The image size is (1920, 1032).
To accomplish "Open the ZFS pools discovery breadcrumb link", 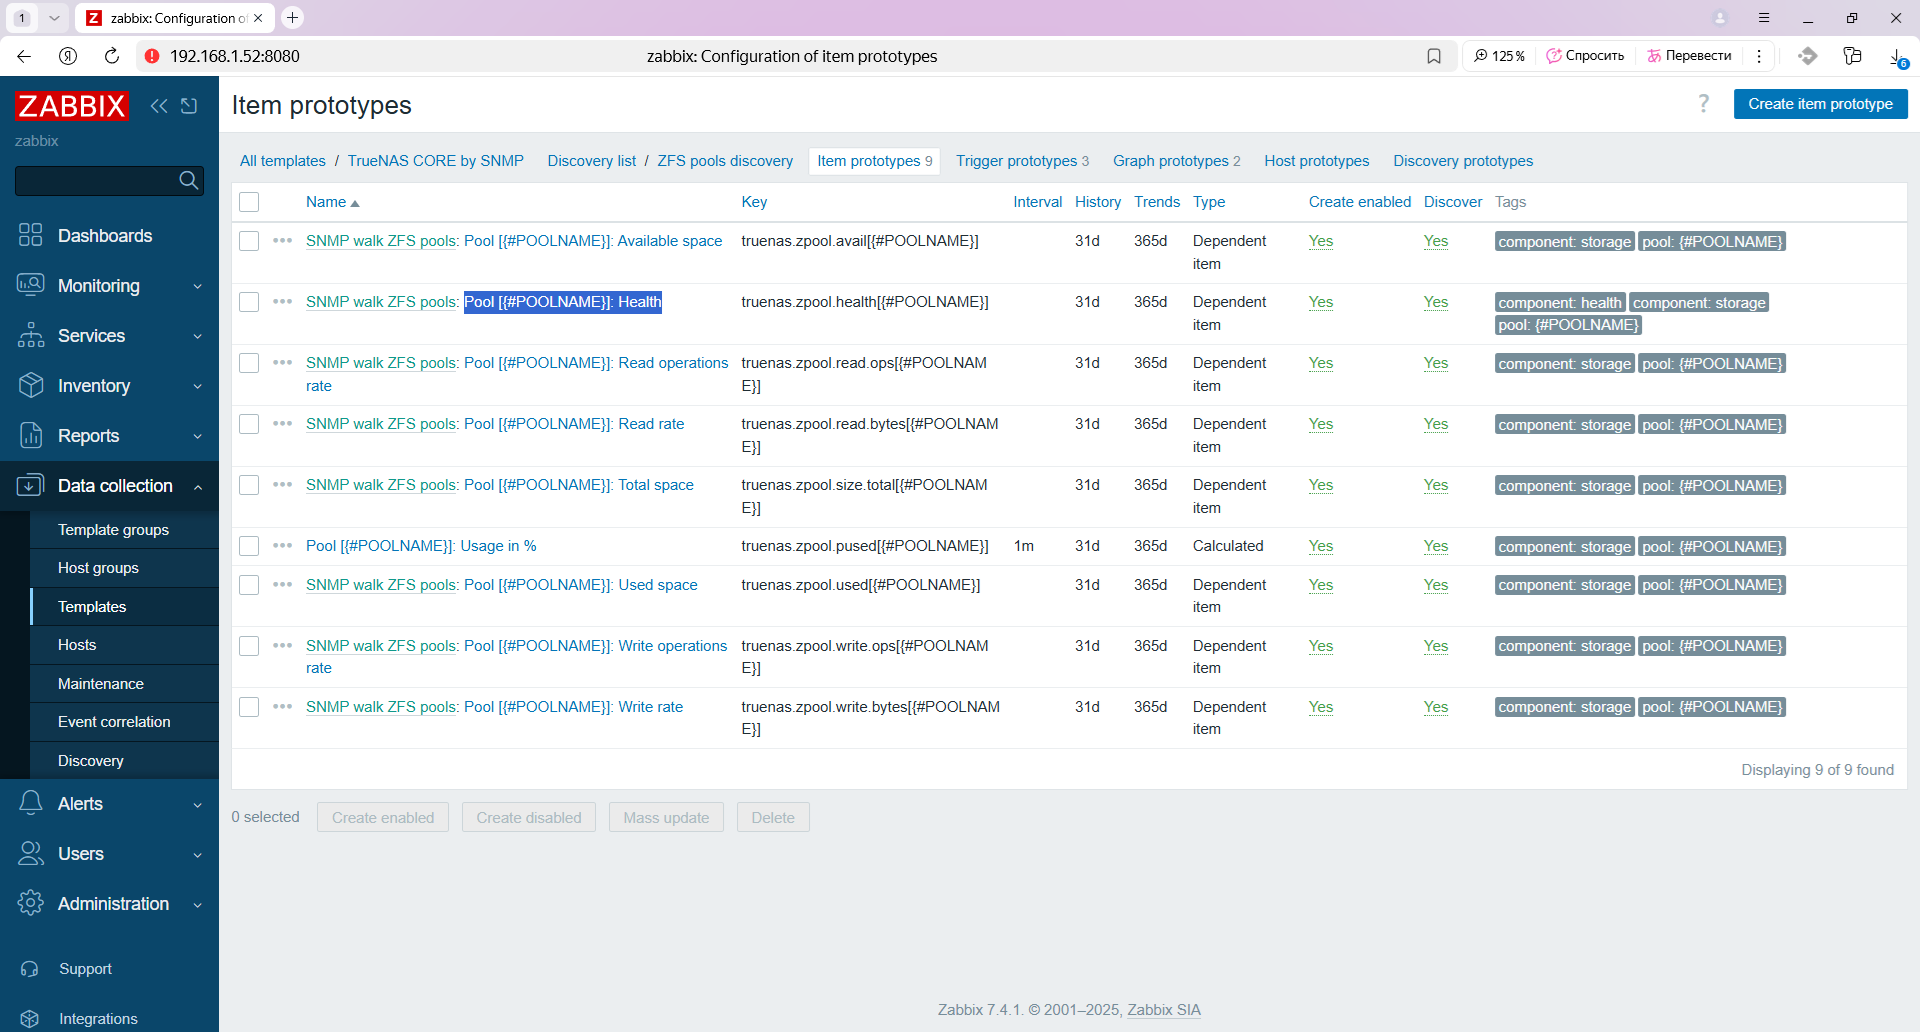I will point(725,161).
